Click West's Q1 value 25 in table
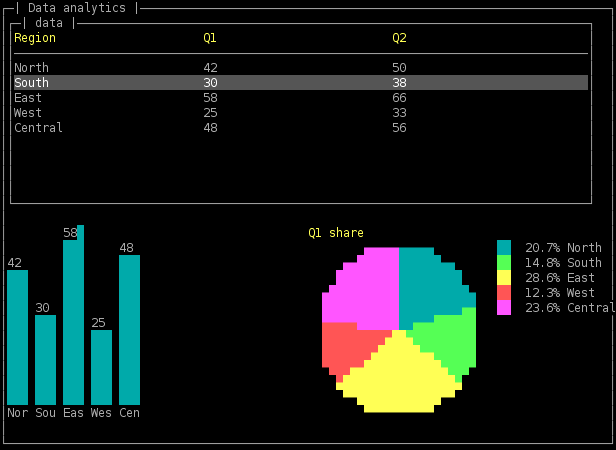 tap(210, 113)
